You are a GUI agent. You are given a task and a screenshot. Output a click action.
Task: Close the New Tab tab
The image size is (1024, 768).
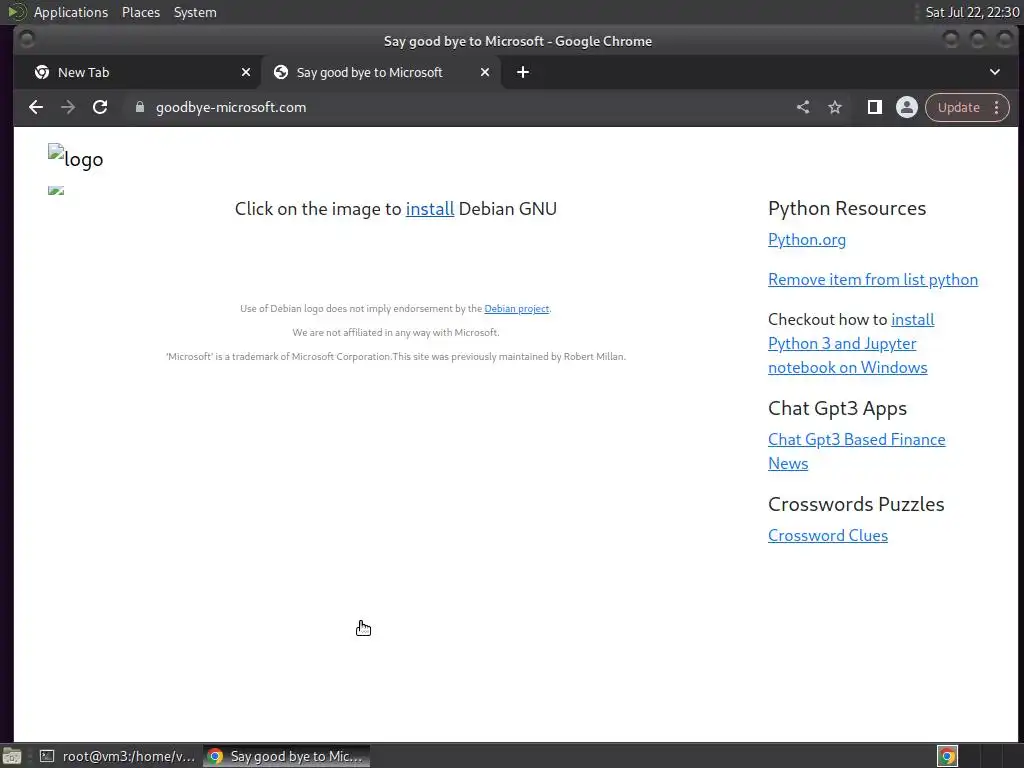coord(246,72)
